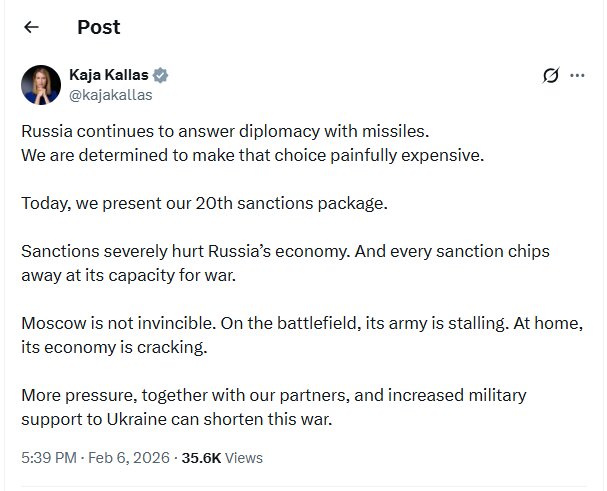607x491 pixels.
Task: Click the "Post" header title
Action: [98, 27]
